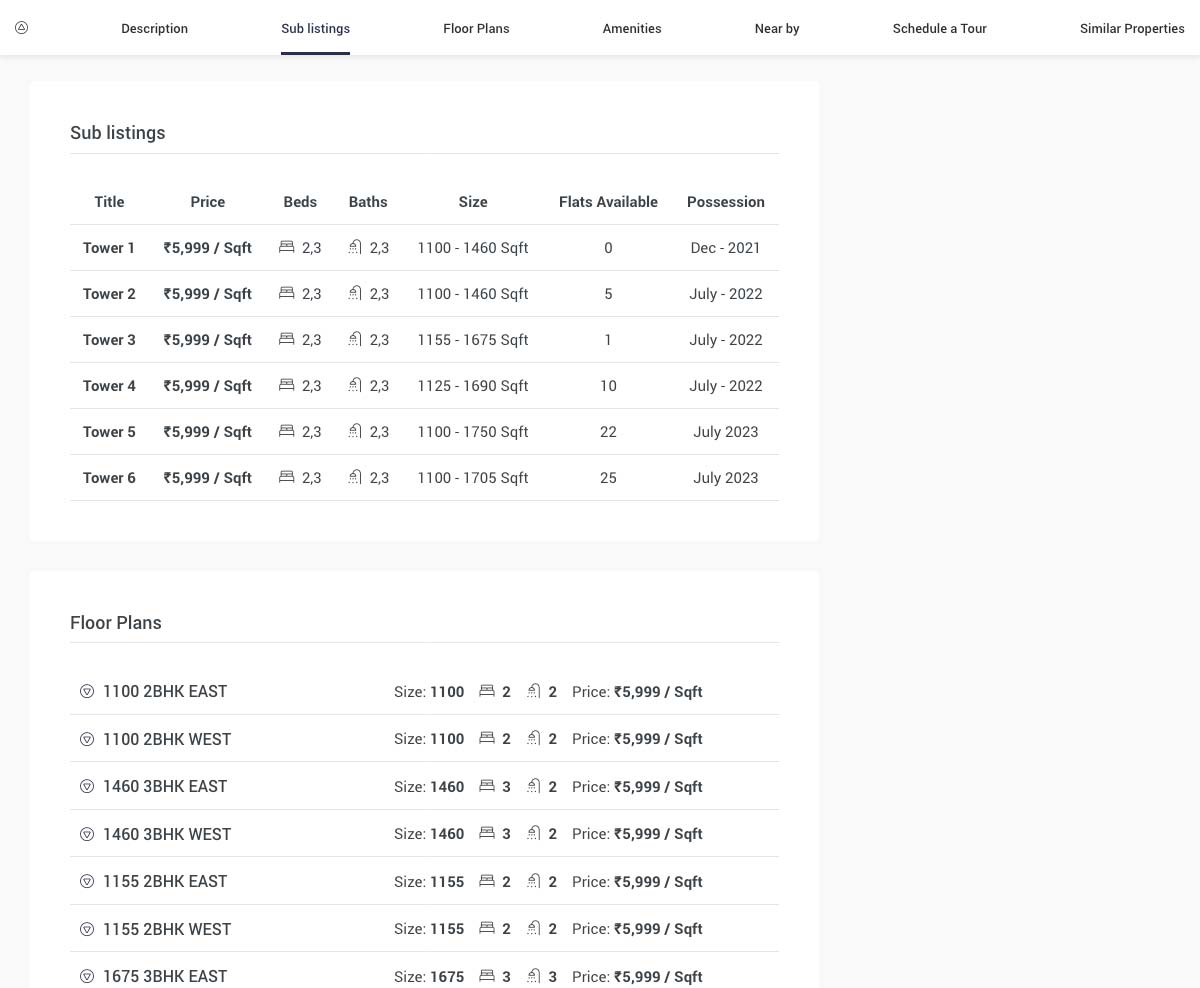Click the bath shower icon in Tower 1 row
Screen dimensions: 1200x988
pos(355,247)
